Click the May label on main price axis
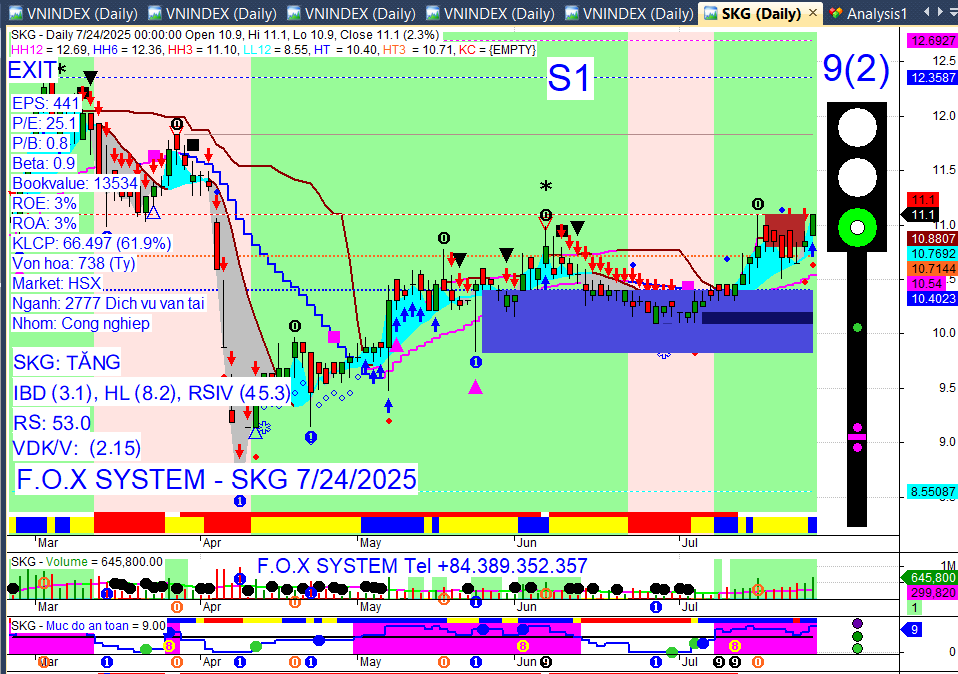This screenshot has width=958, height=674. click(370, 543)
